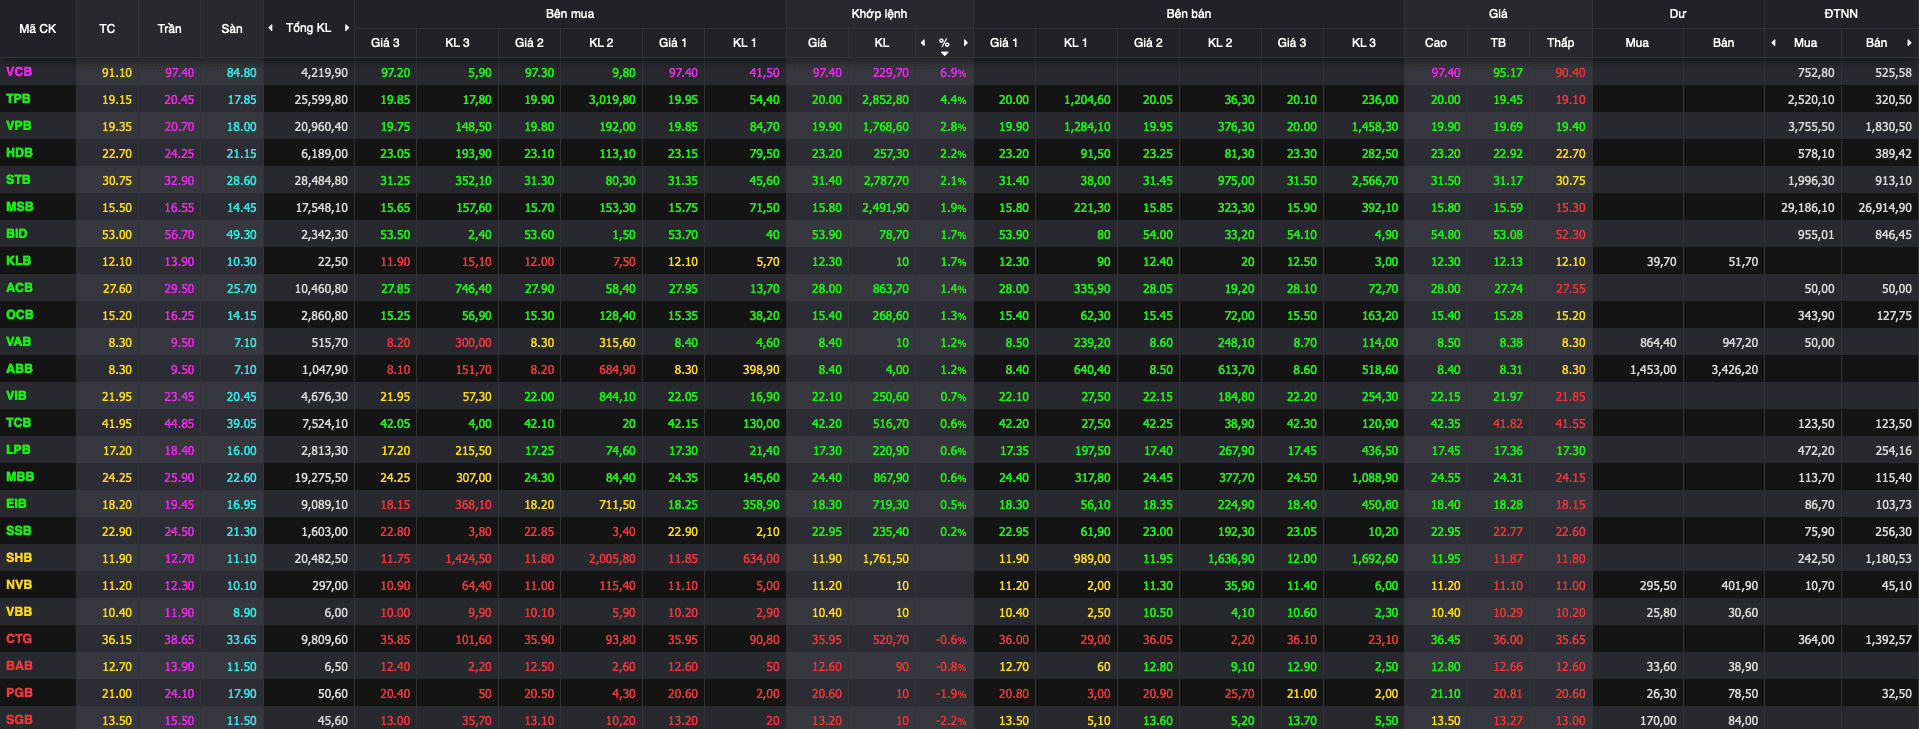Click BID ceiling price 56.70

pyautogui.click(x=179, y=235)
